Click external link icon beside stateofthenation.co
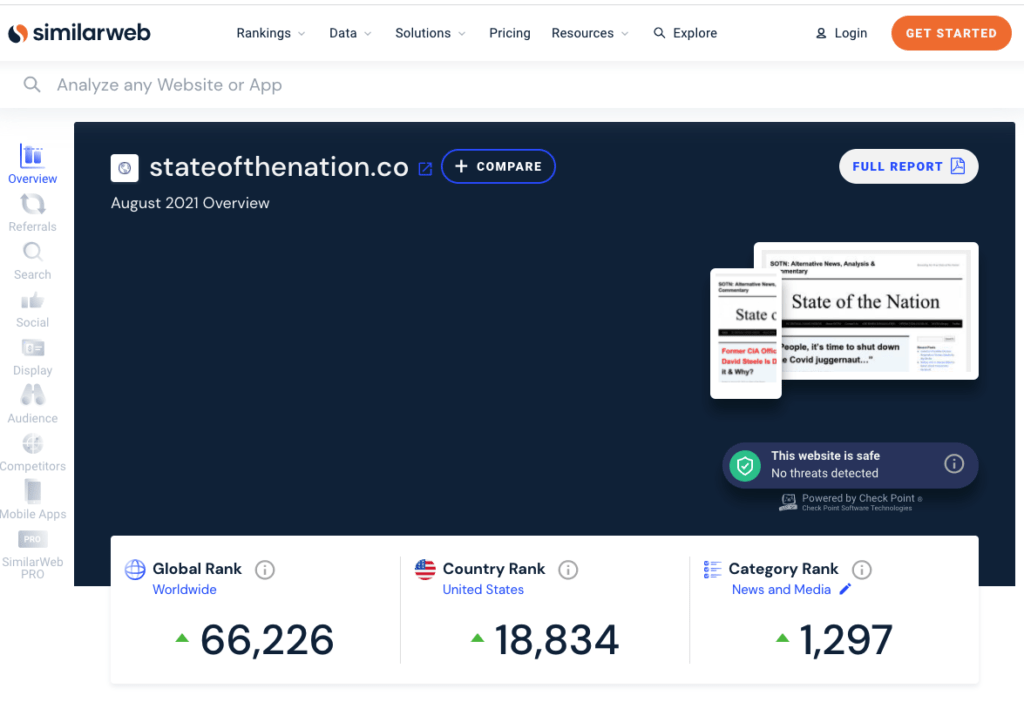 tap(425, 169)
